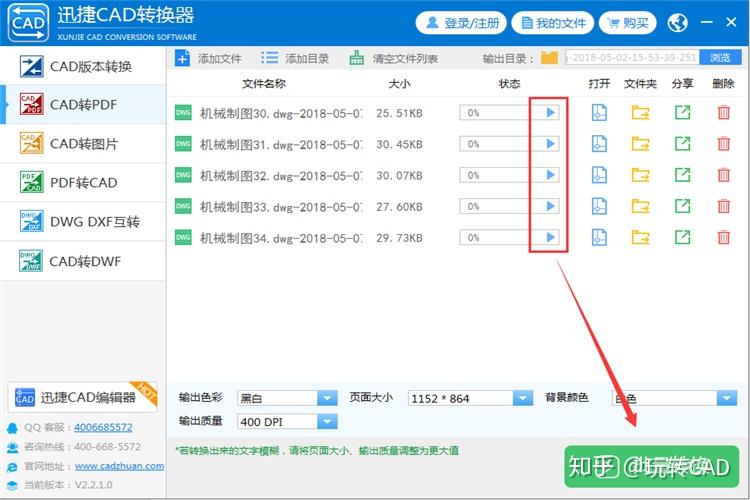
Task: Open the www.cadzhuan.com website link
Action: [119, 466]
